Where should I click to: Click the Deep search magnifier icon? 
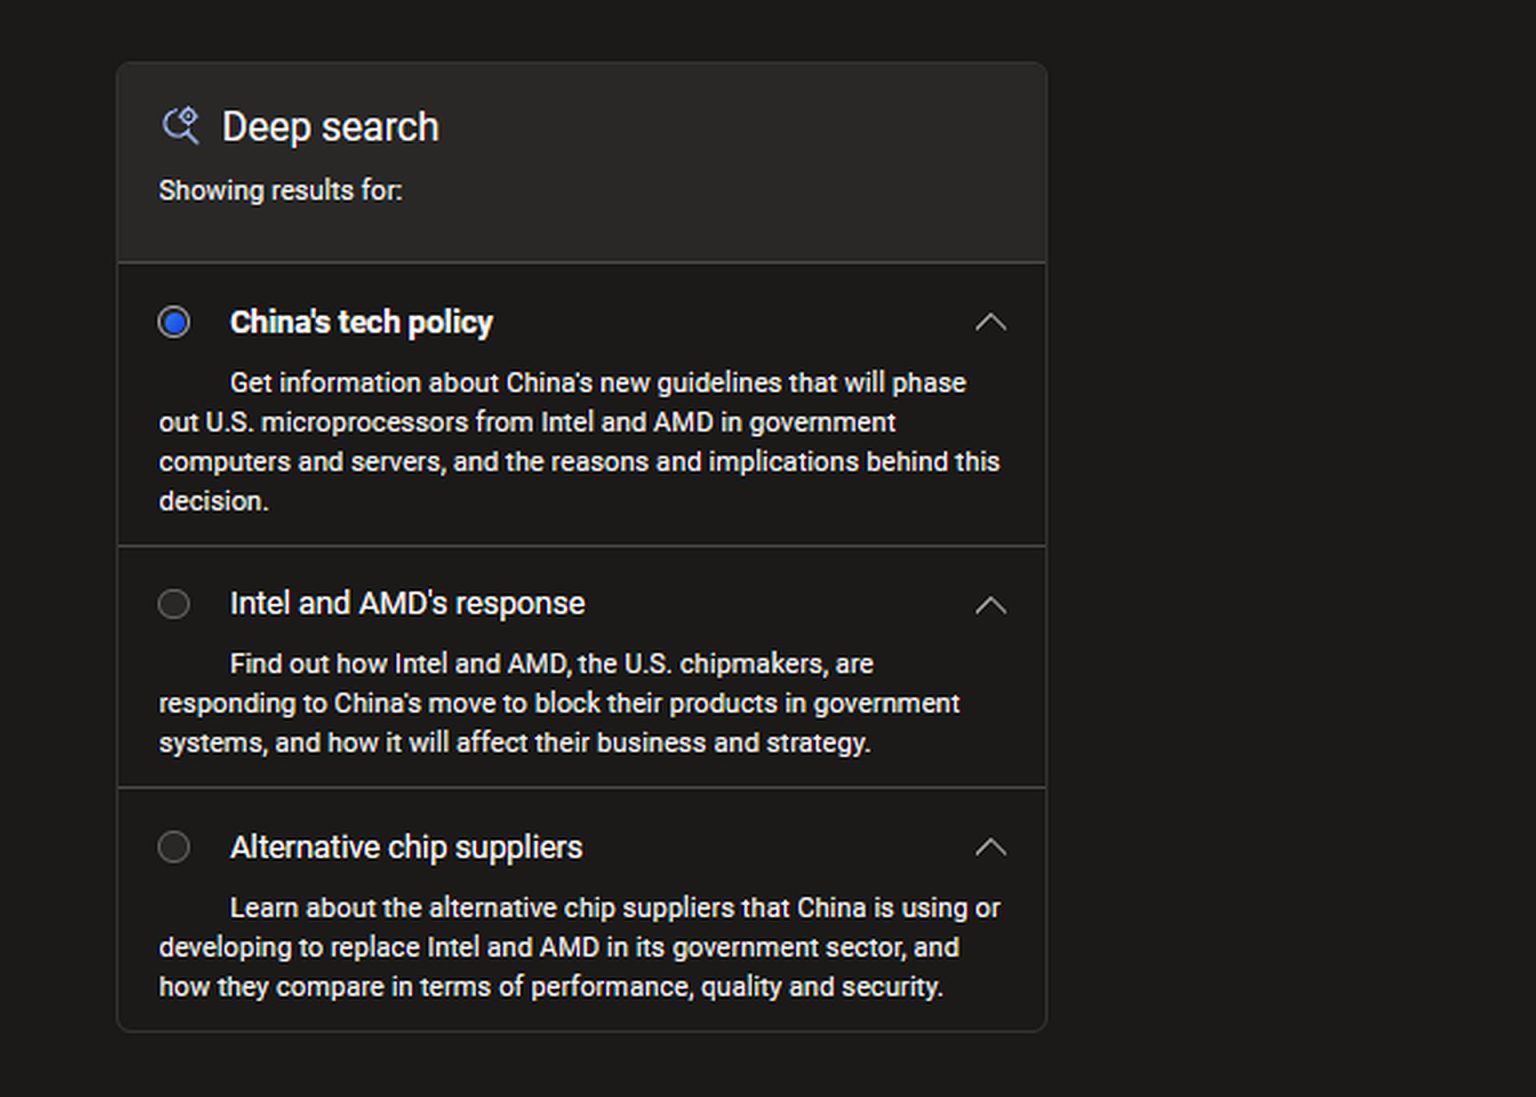point(180,126)
